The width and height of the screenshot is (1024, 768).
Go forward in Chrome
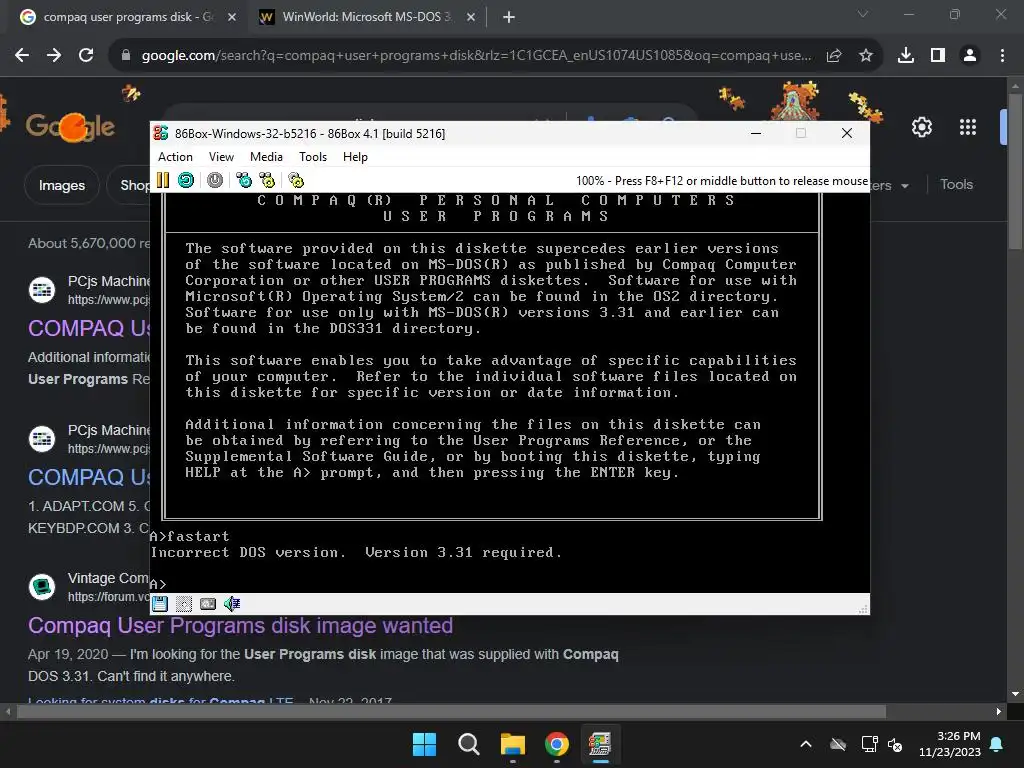point(54,56)
